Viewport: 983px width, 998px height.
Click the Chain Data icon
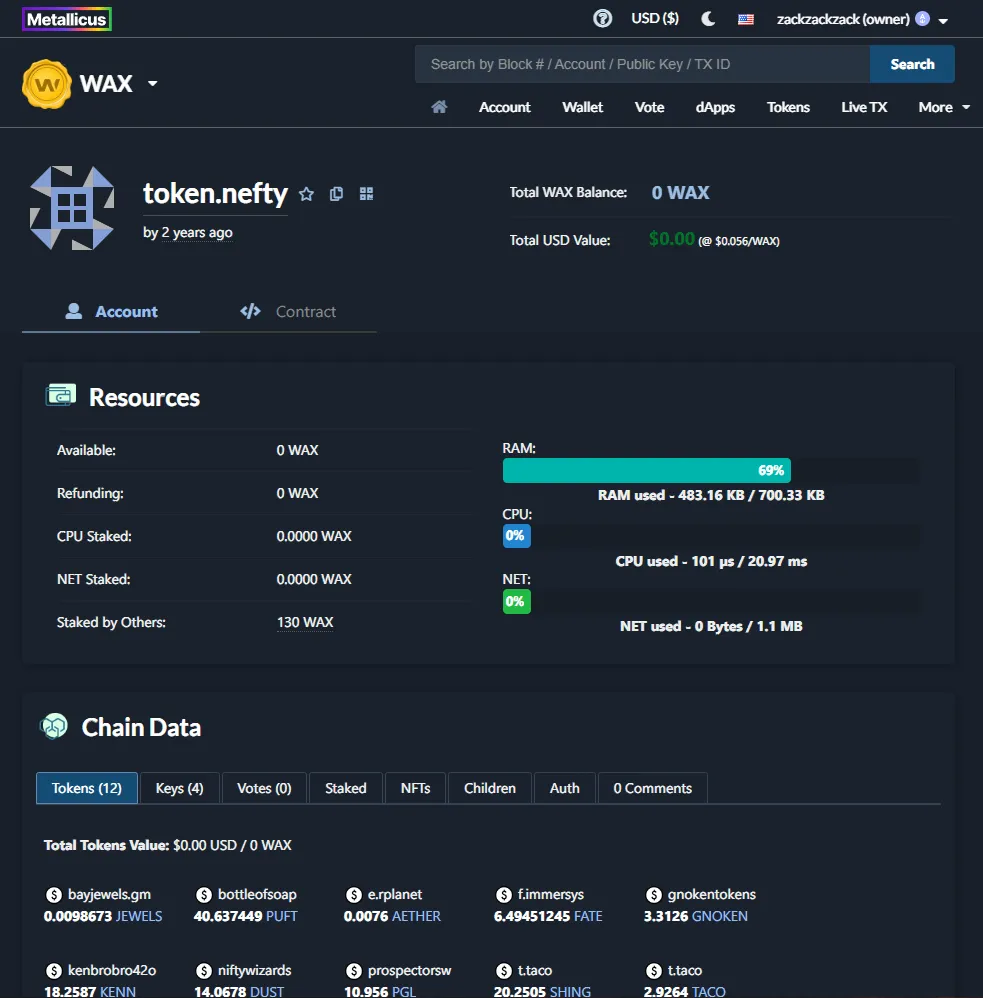[x=54, y=726]
